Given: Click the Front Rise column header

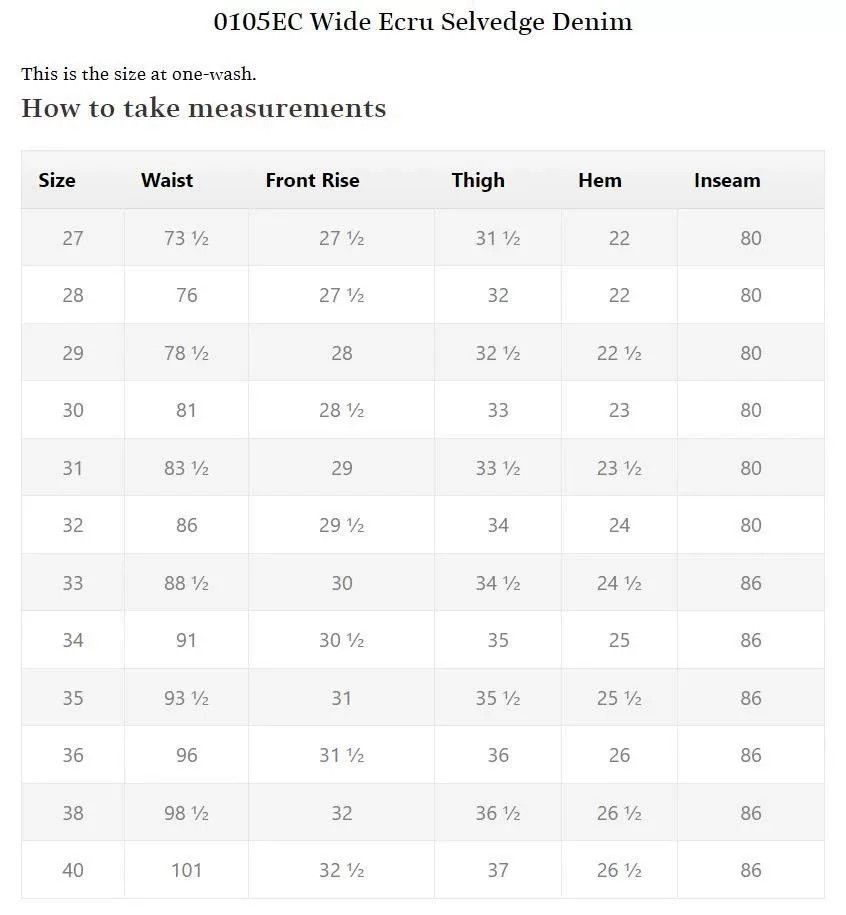Looking at the screenshot, I should (312, 180).
